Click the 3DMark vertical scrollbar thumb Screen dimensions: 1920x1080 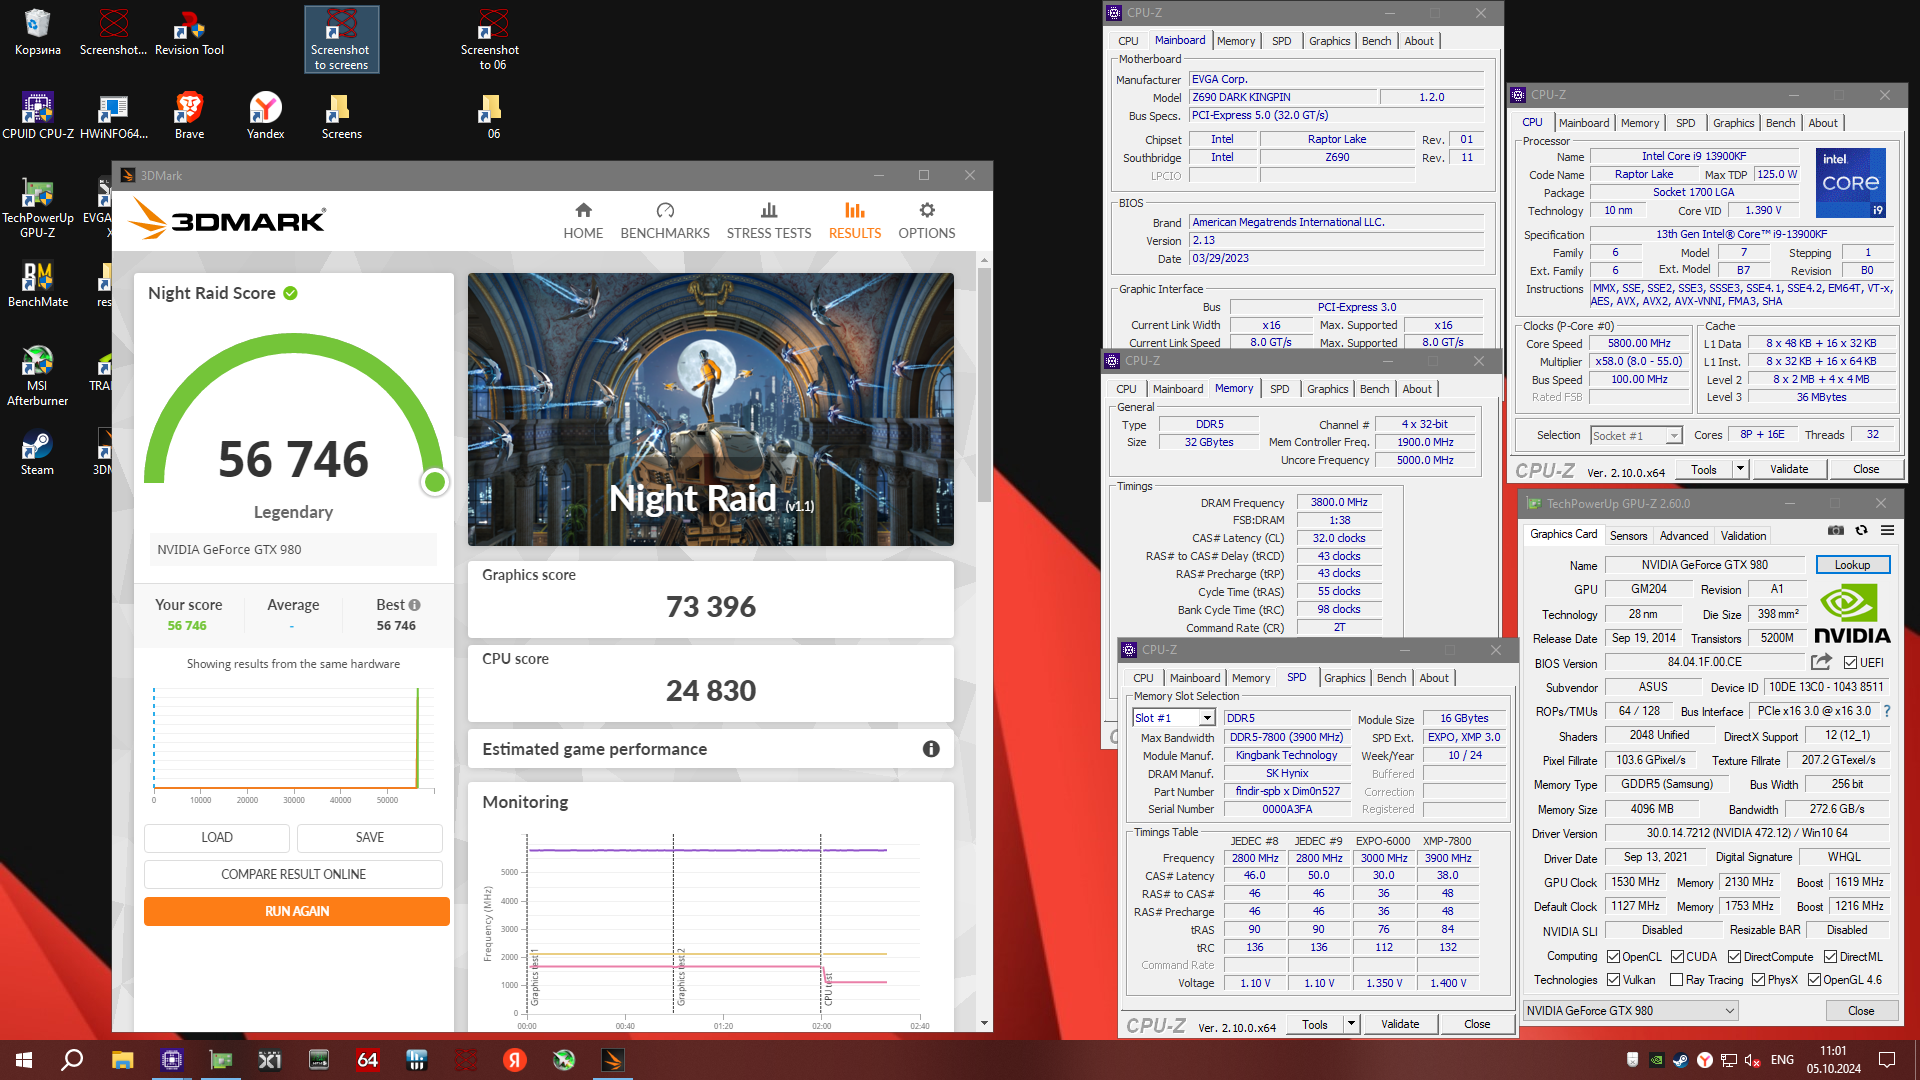985,385
